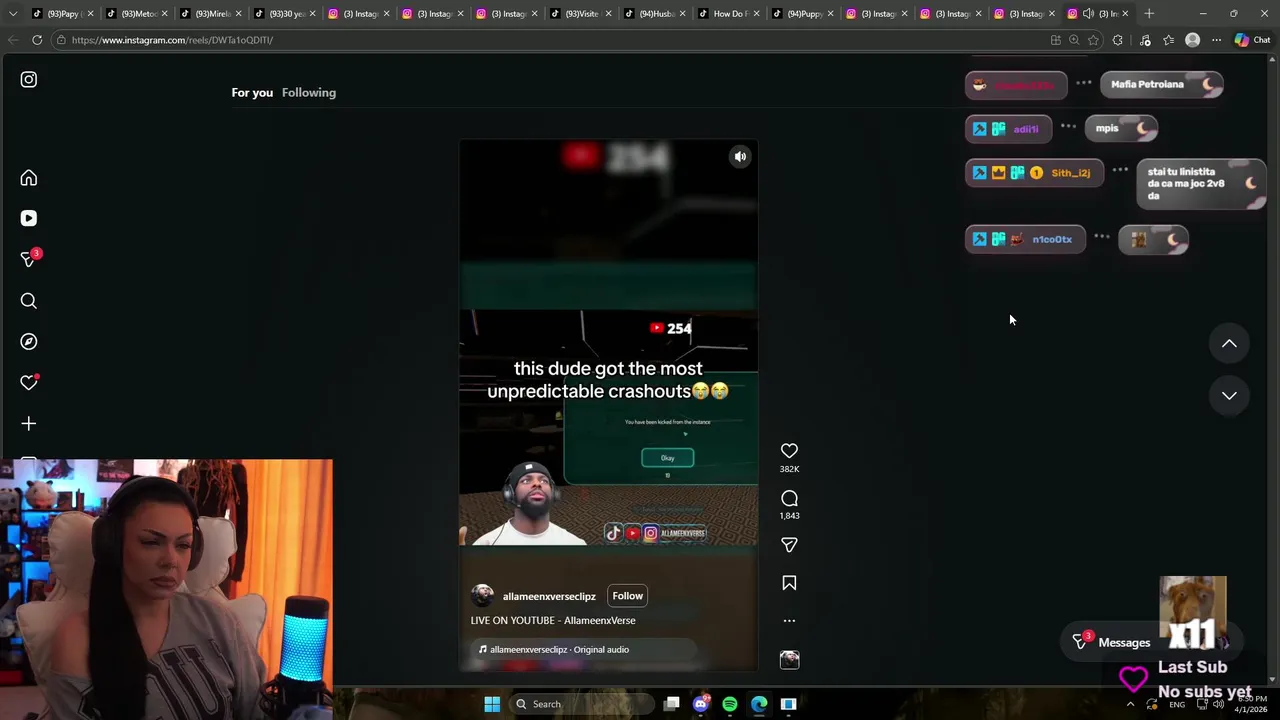
Task: Go to the previous reel with up arrow
Action: (x=1229, y=344)
